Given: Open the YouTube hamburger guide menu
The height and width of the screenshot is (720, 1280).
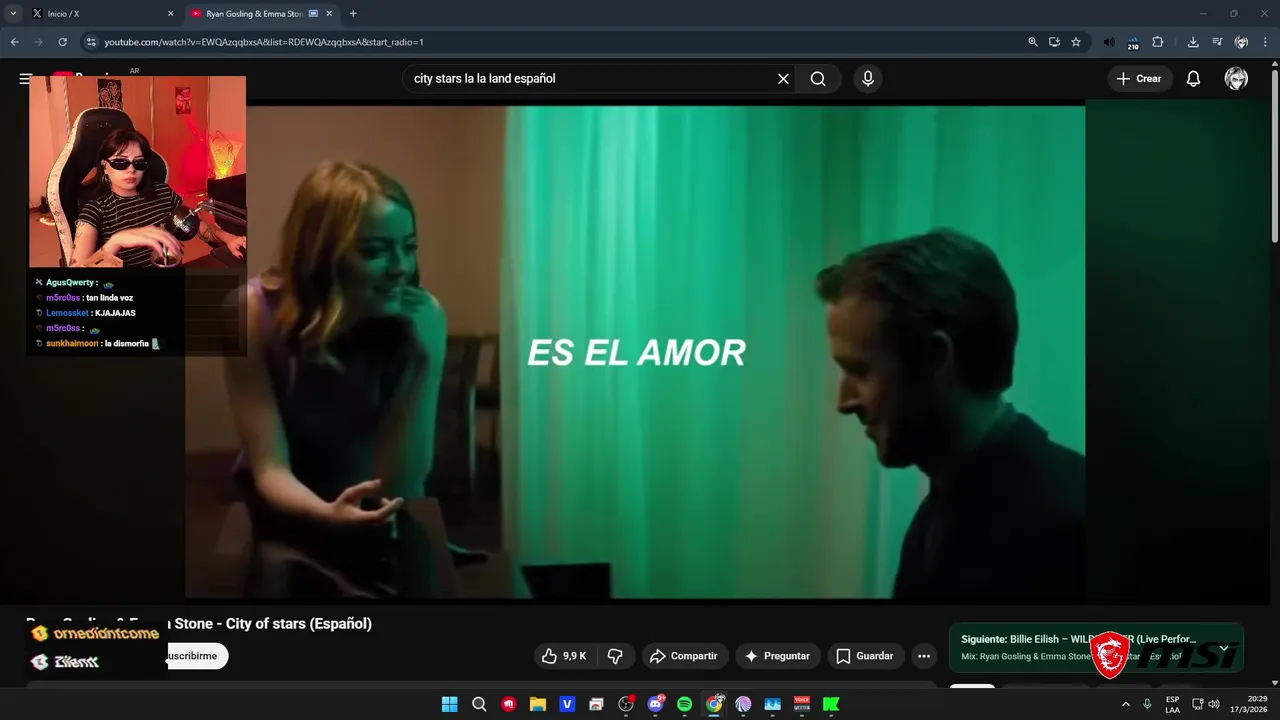Looking at the screenshot, I should [x=25, y=78].
